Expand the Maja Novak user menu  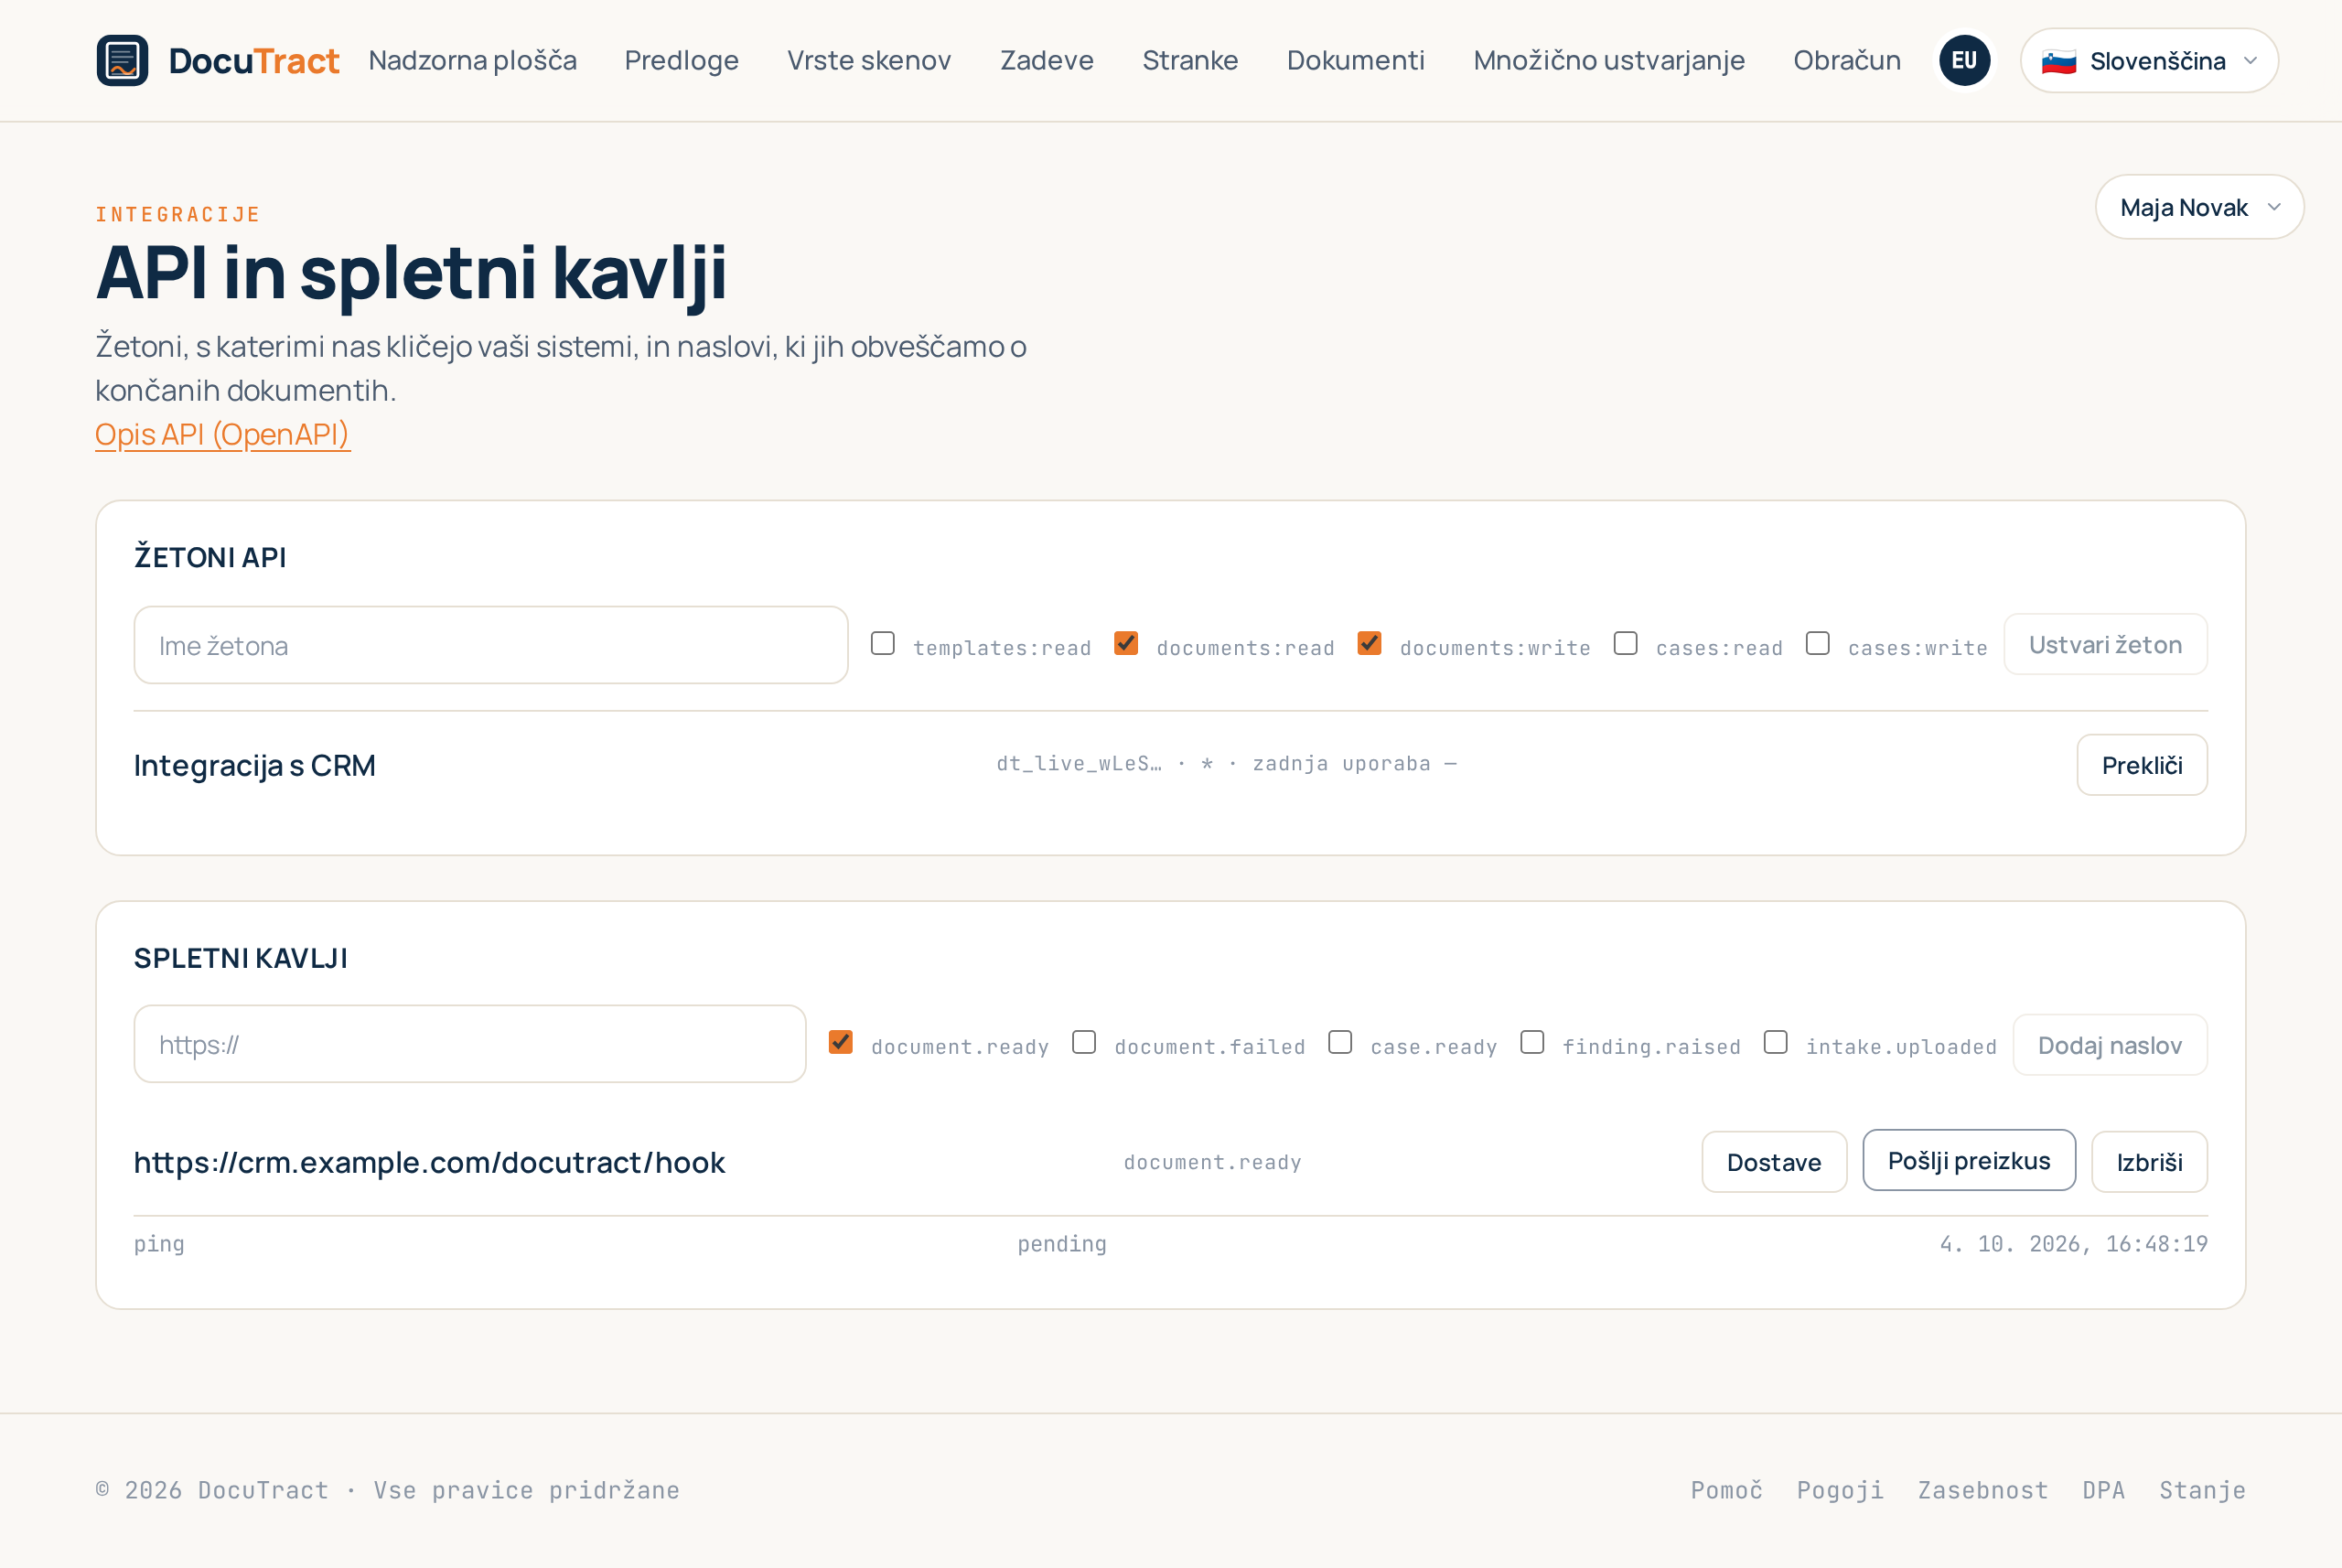(x=2199, y=207)
